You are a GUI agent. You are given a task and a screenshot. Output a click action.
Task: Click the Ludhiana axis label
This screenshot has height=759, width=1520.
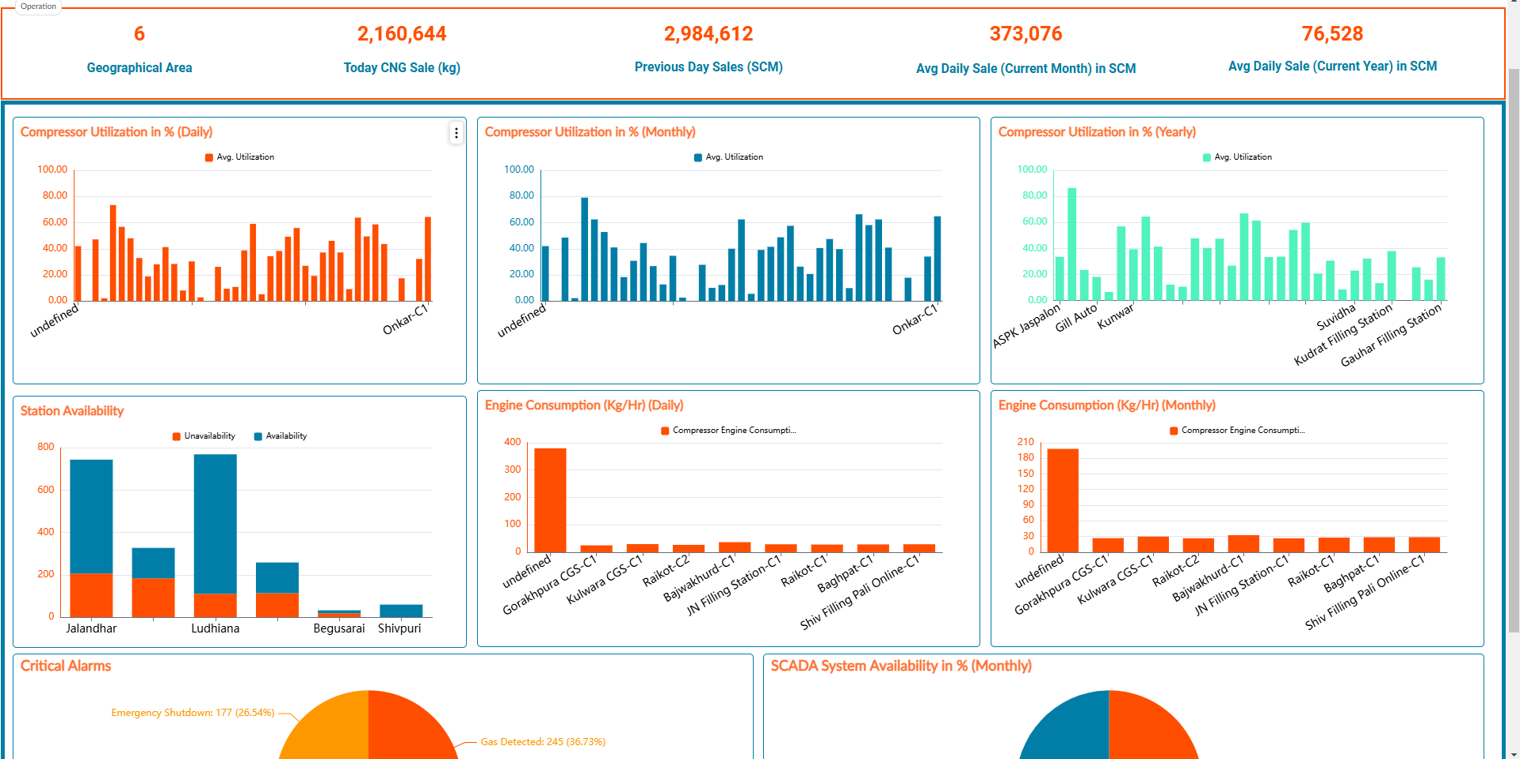215,629
